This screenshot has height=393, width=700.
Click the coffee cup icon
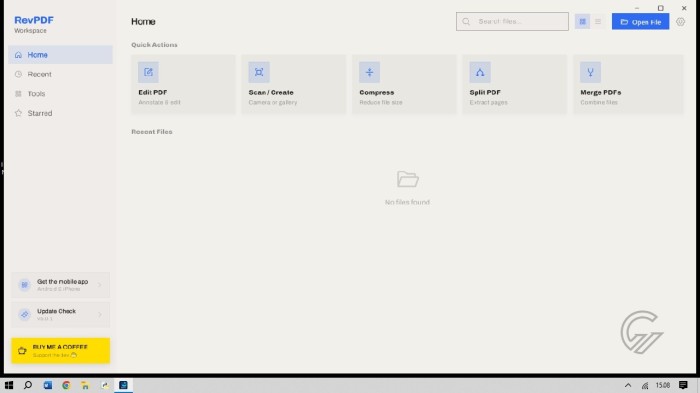[22, 351]
